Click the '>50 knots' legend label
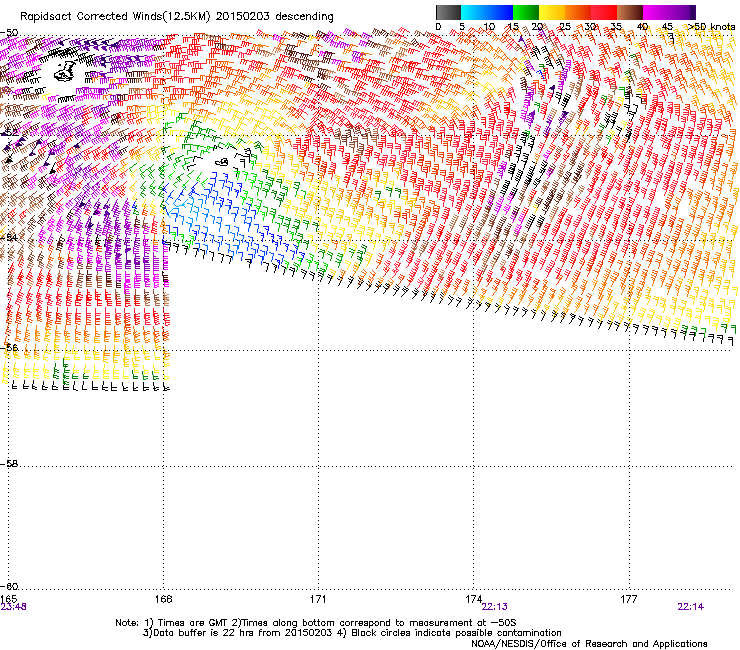This screenshot has height=650, width=740. tap(711, 27)
